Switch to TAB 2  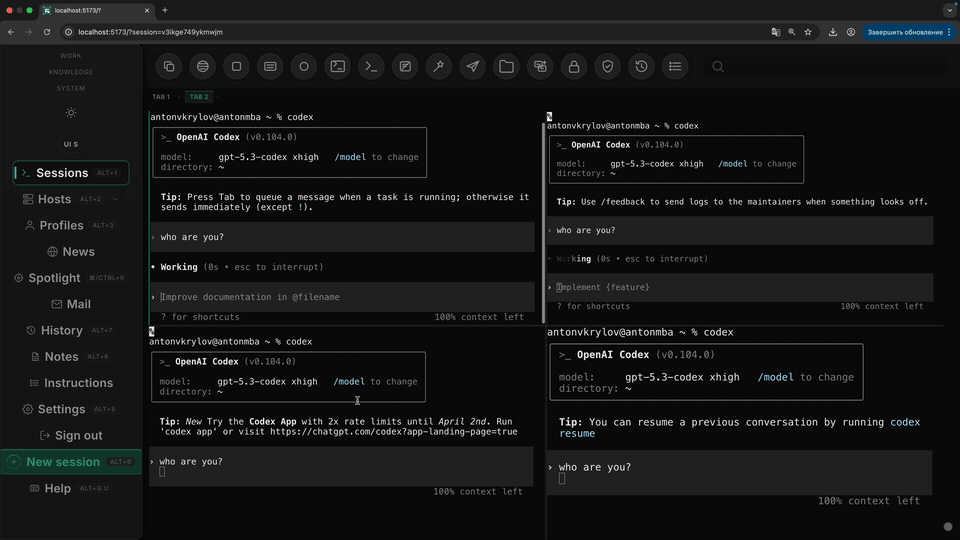click(x=199, y=97)
